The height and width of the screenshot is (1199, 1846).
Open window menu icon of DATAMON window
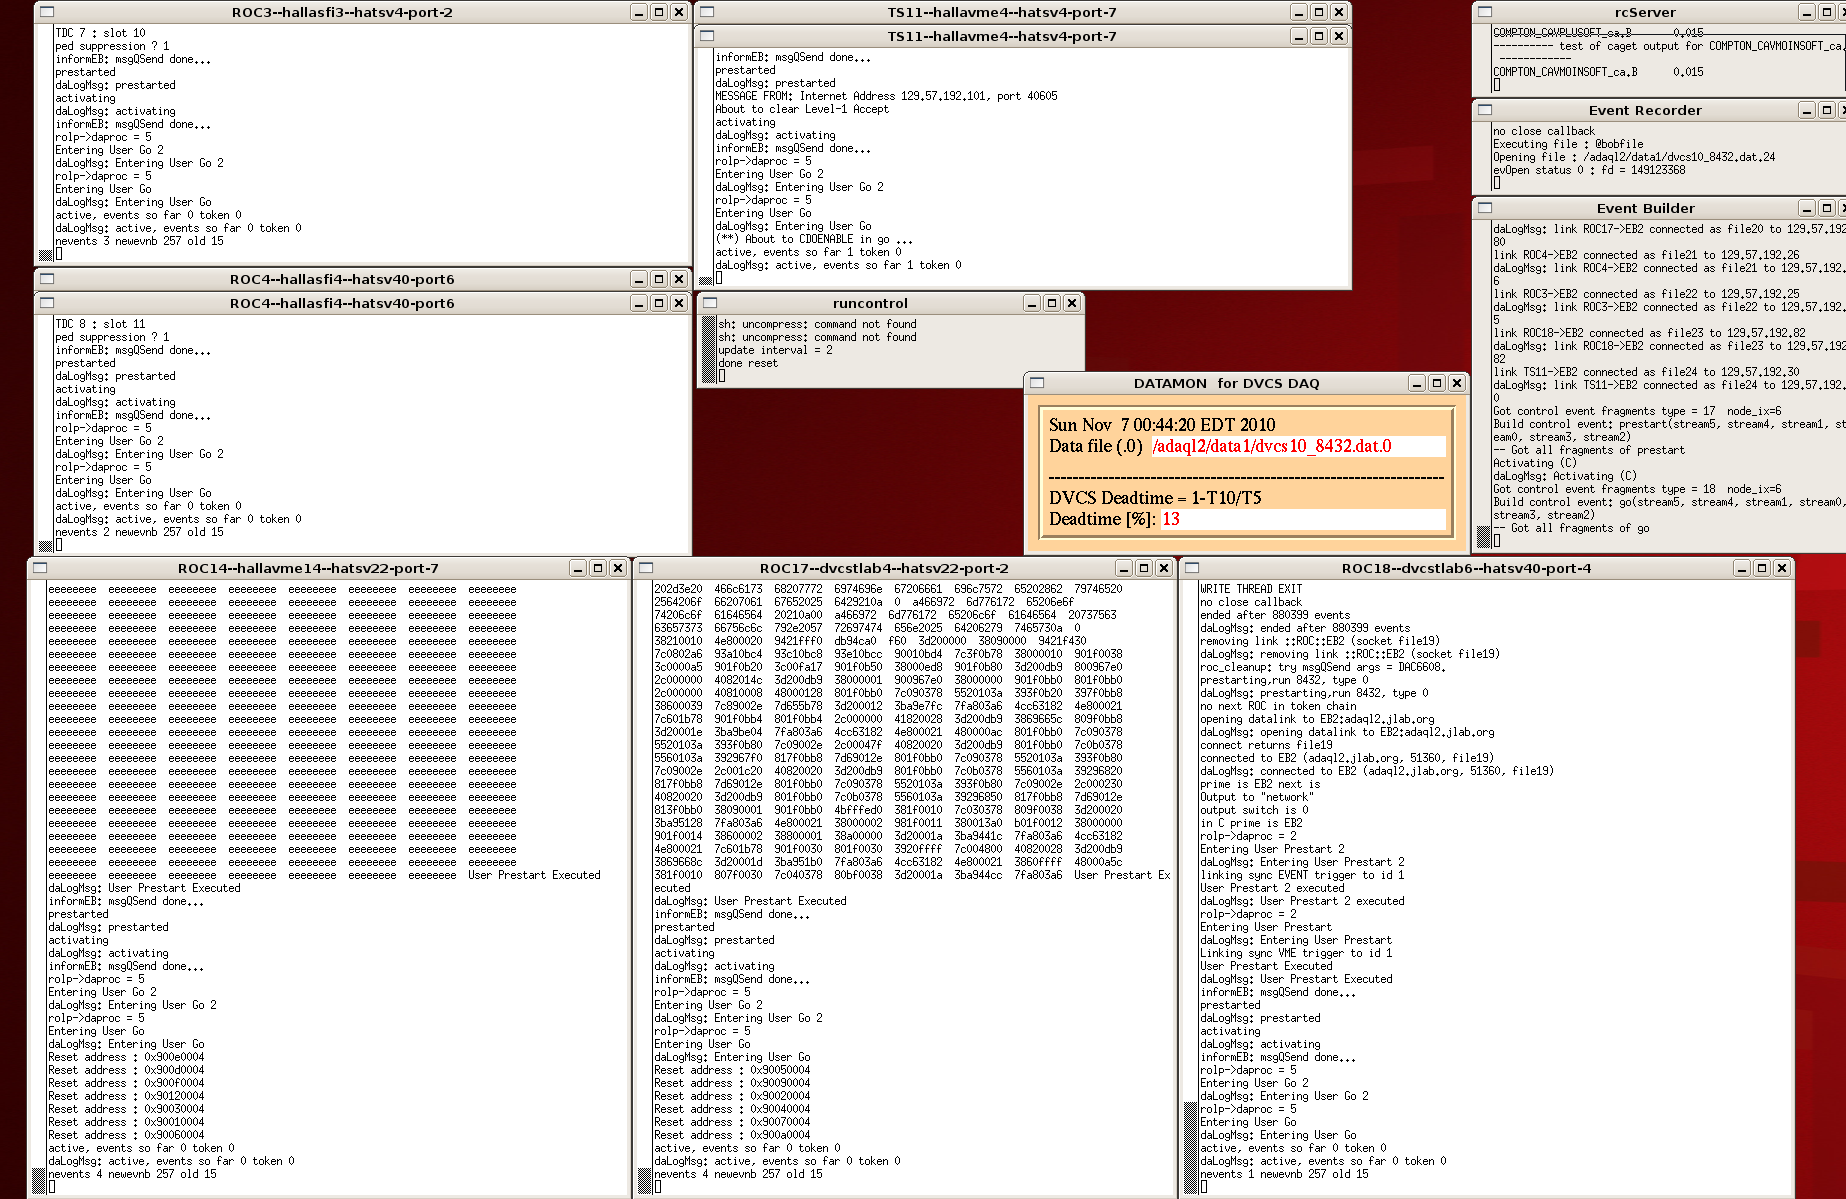(x=1037, y=383)
